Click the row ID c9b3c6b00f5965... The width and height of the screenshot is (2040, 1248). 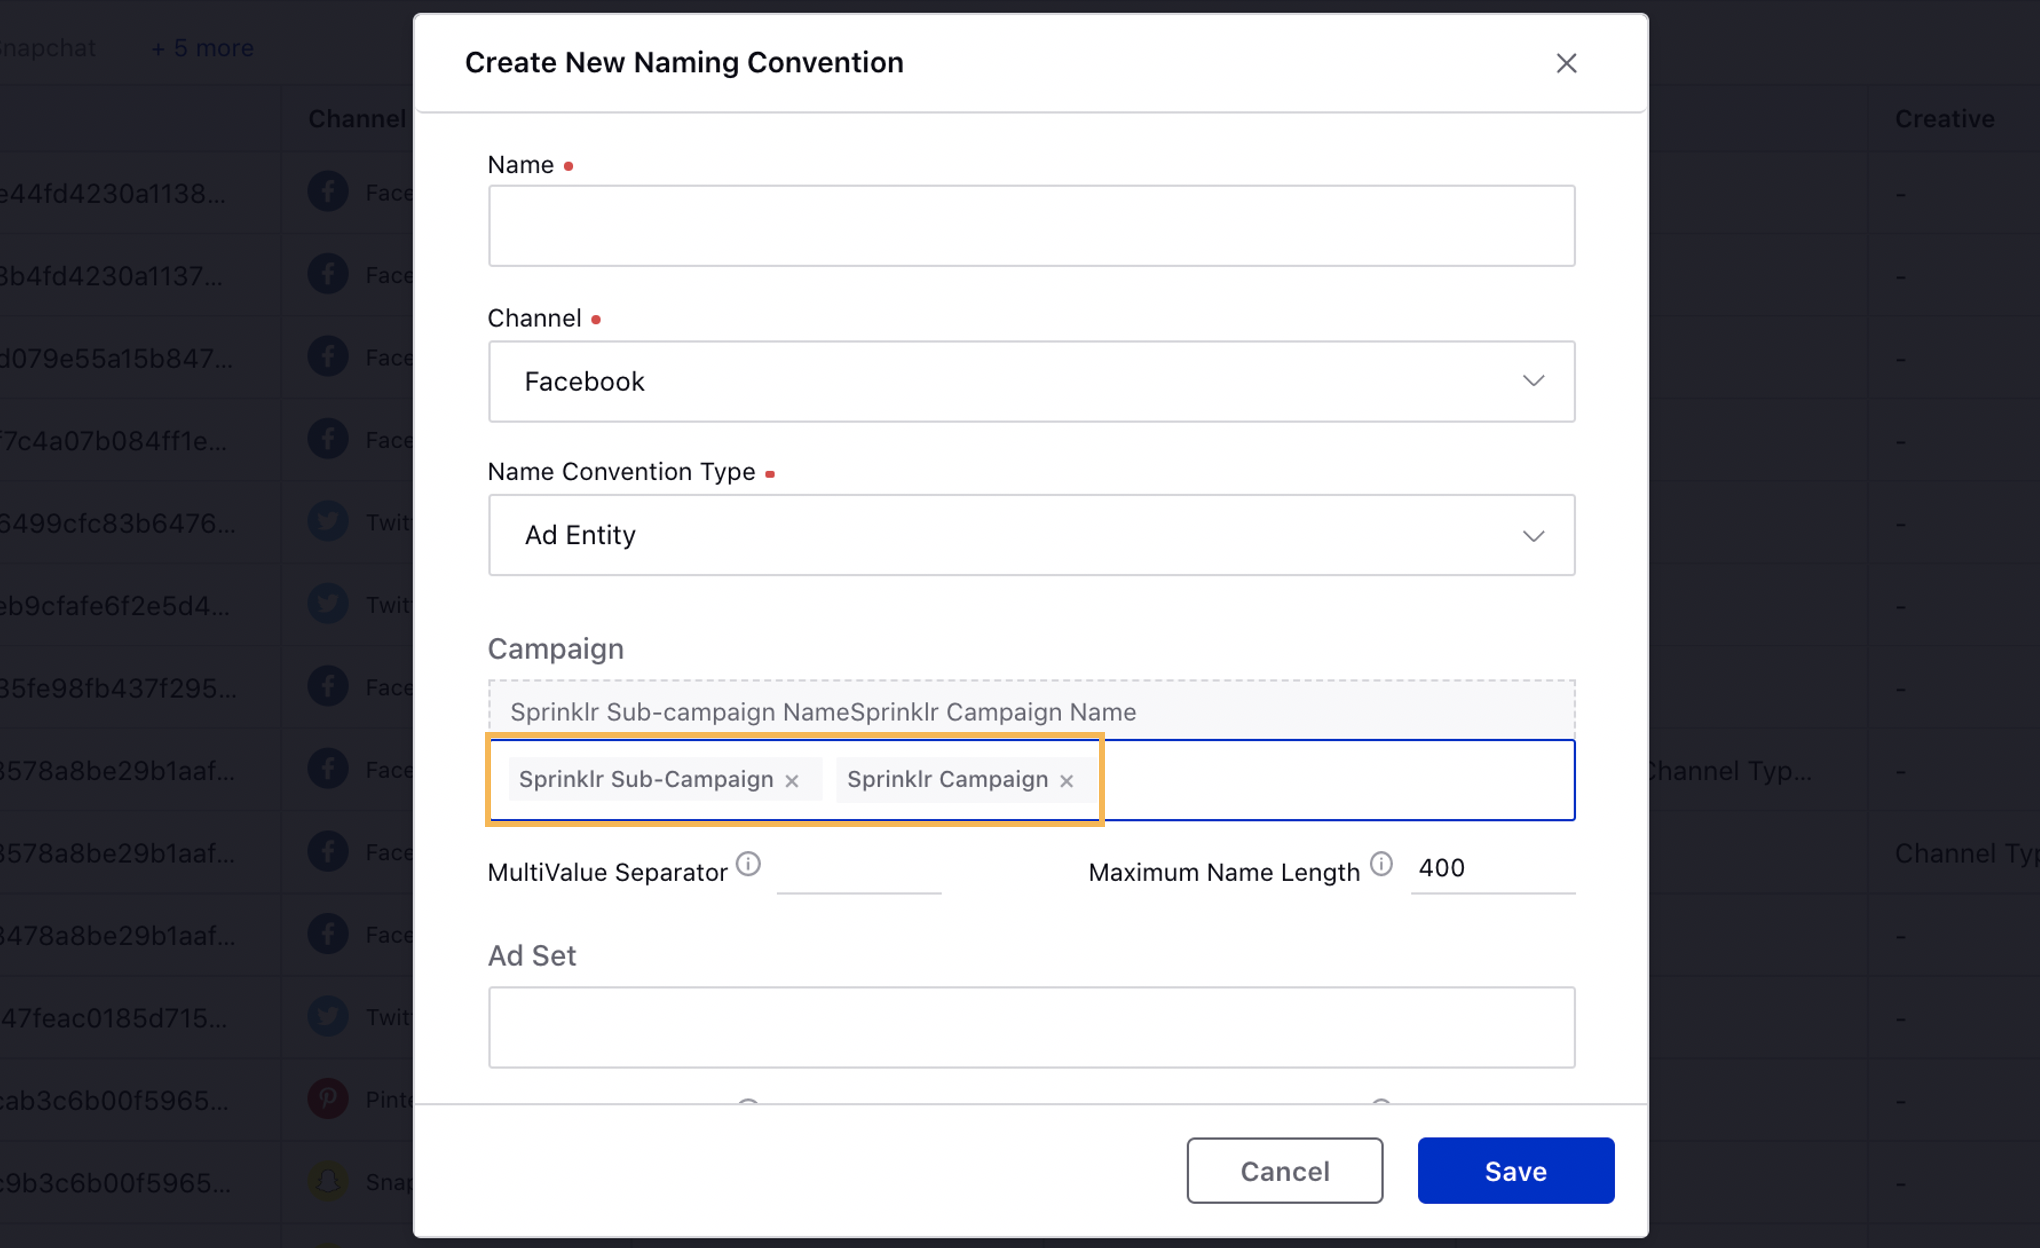coord(116,1182)
